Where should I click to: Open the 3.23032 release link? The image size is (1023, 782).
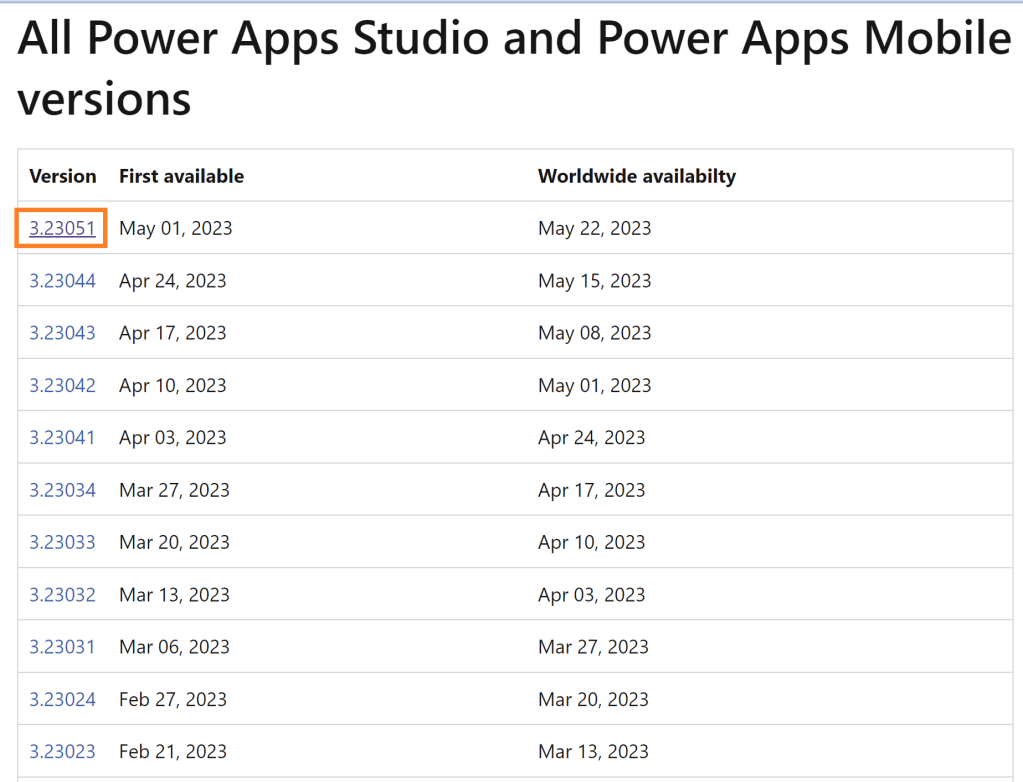point(62,595)
